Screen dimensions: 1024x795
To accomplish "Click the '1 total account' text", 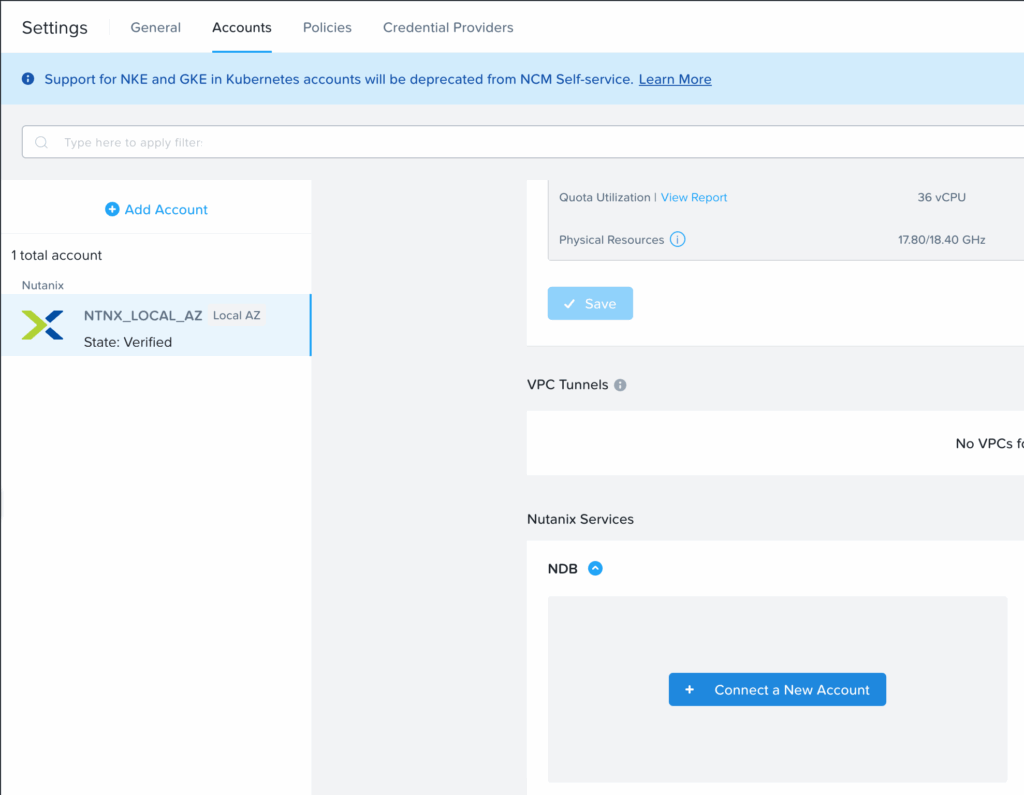I will [57, 255].
